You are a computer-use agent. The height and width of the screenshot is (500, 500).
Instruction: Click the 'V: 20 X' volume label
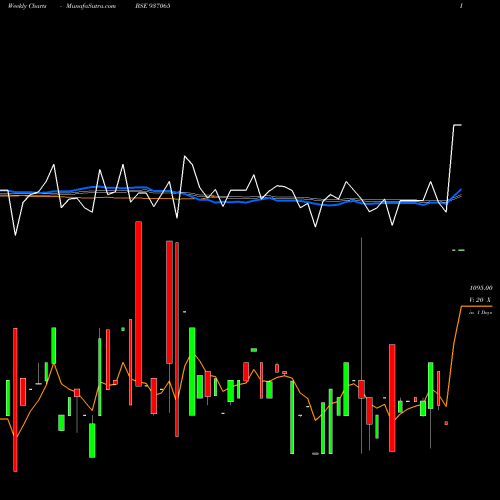click(480, 300)
